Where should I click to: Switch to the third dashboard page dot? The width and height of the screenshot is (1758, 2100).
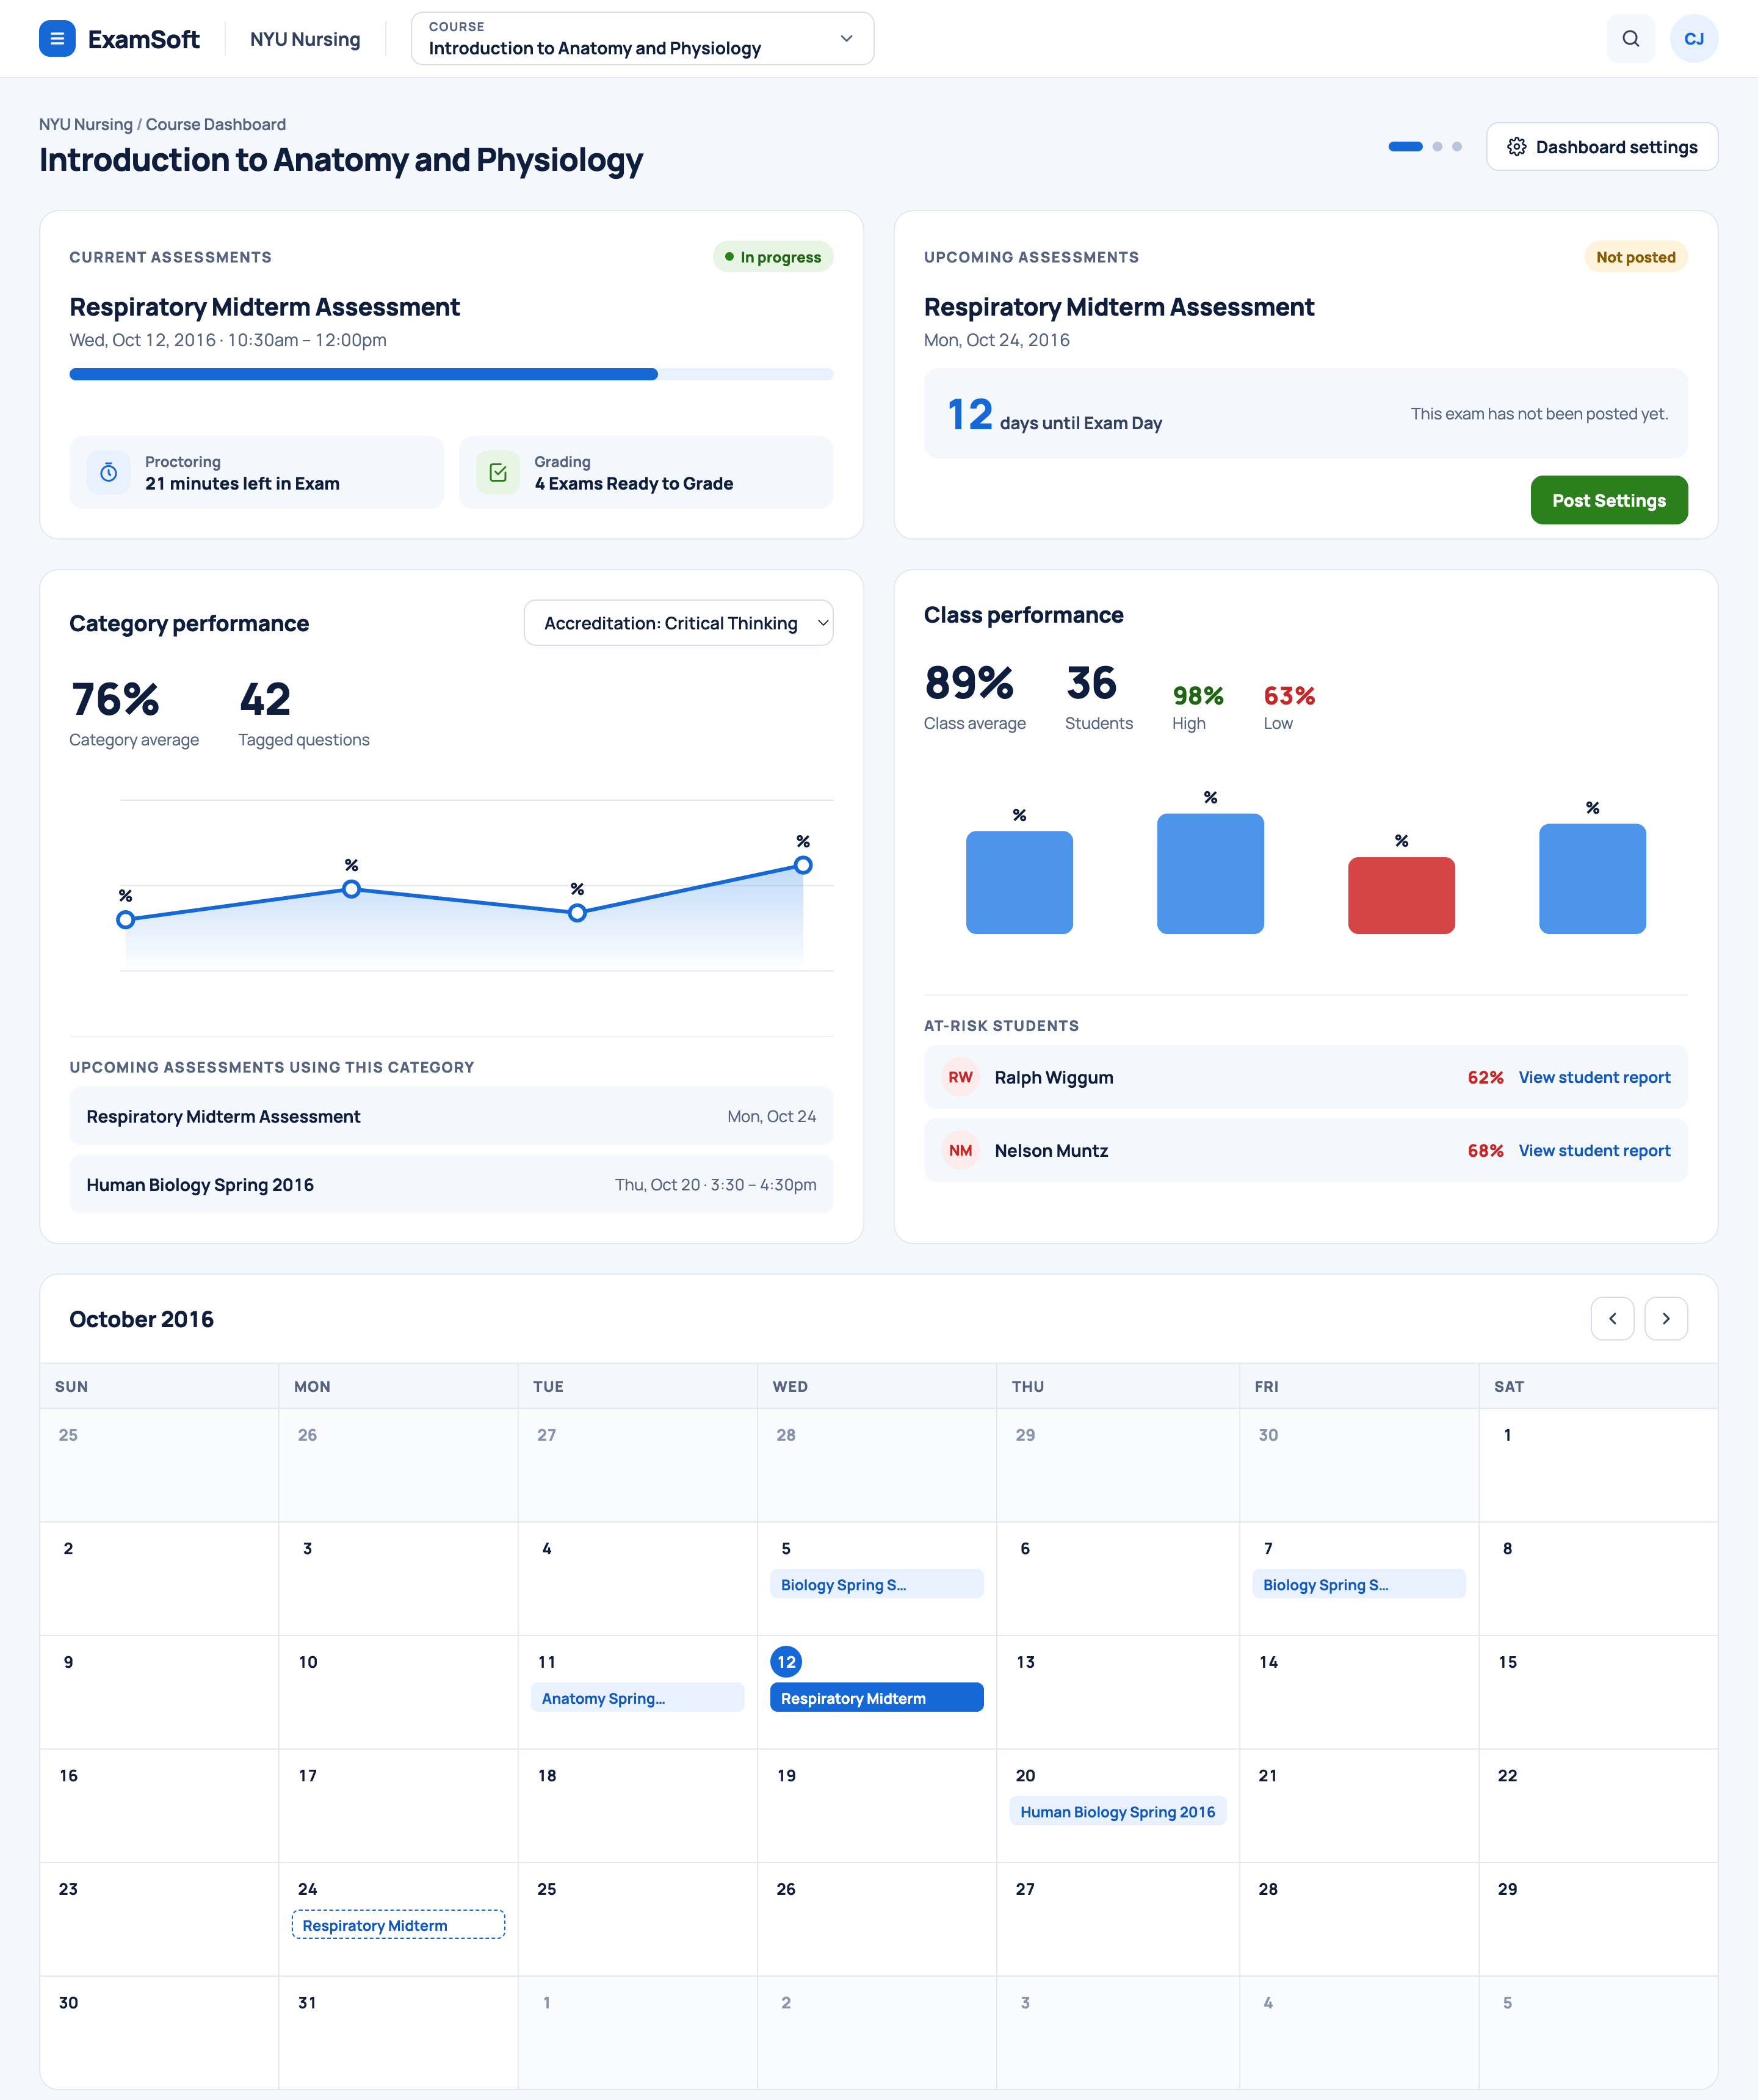pyautogui.click(x=1457, y=147)
